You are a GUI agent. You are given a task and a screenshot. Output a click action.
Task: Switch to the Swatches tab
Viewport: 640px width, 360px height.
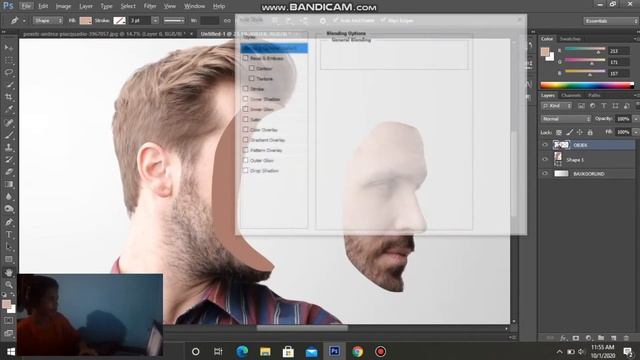coord(570,39)
